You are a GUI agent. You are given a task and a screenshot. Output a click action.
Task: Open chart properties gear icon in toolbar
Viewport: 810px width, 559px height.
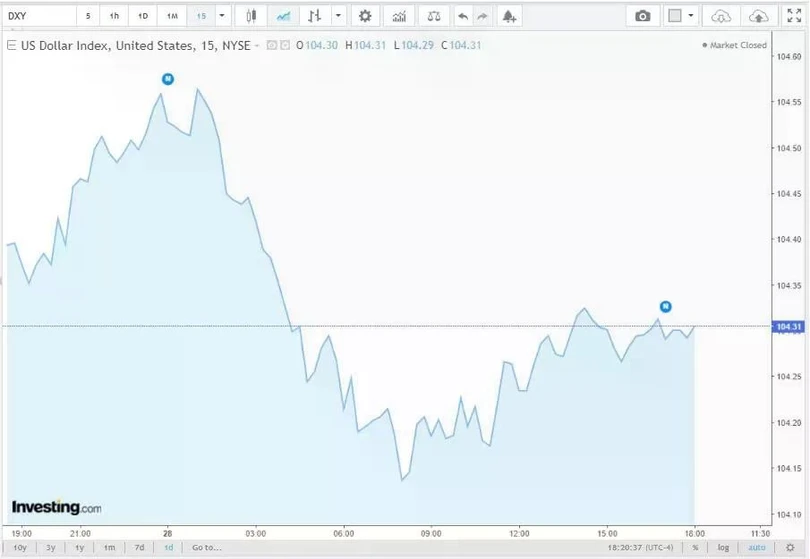365,16
